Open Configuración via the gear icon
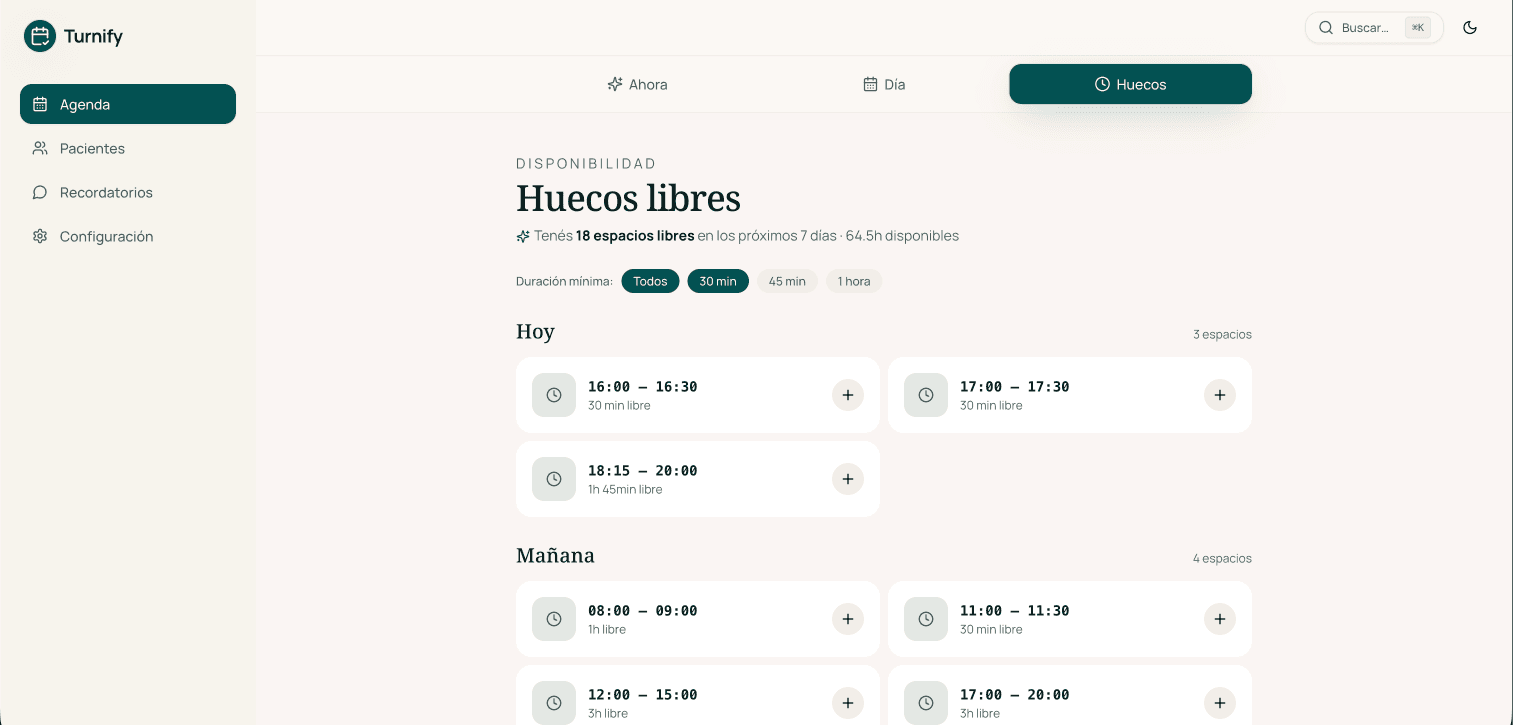Image resolution: width=1513 pixels, height=725 pixels. coord(40,236)
